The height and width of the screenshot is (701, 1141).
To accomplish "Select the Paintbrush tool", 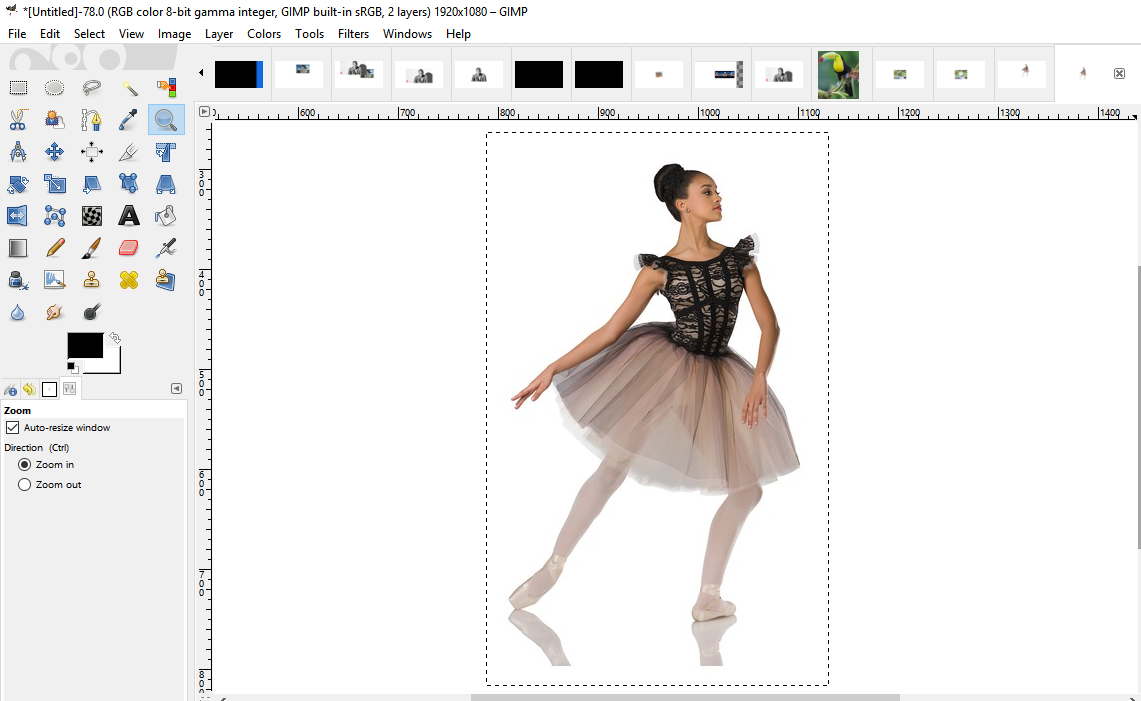I will [x=92, y=247].
